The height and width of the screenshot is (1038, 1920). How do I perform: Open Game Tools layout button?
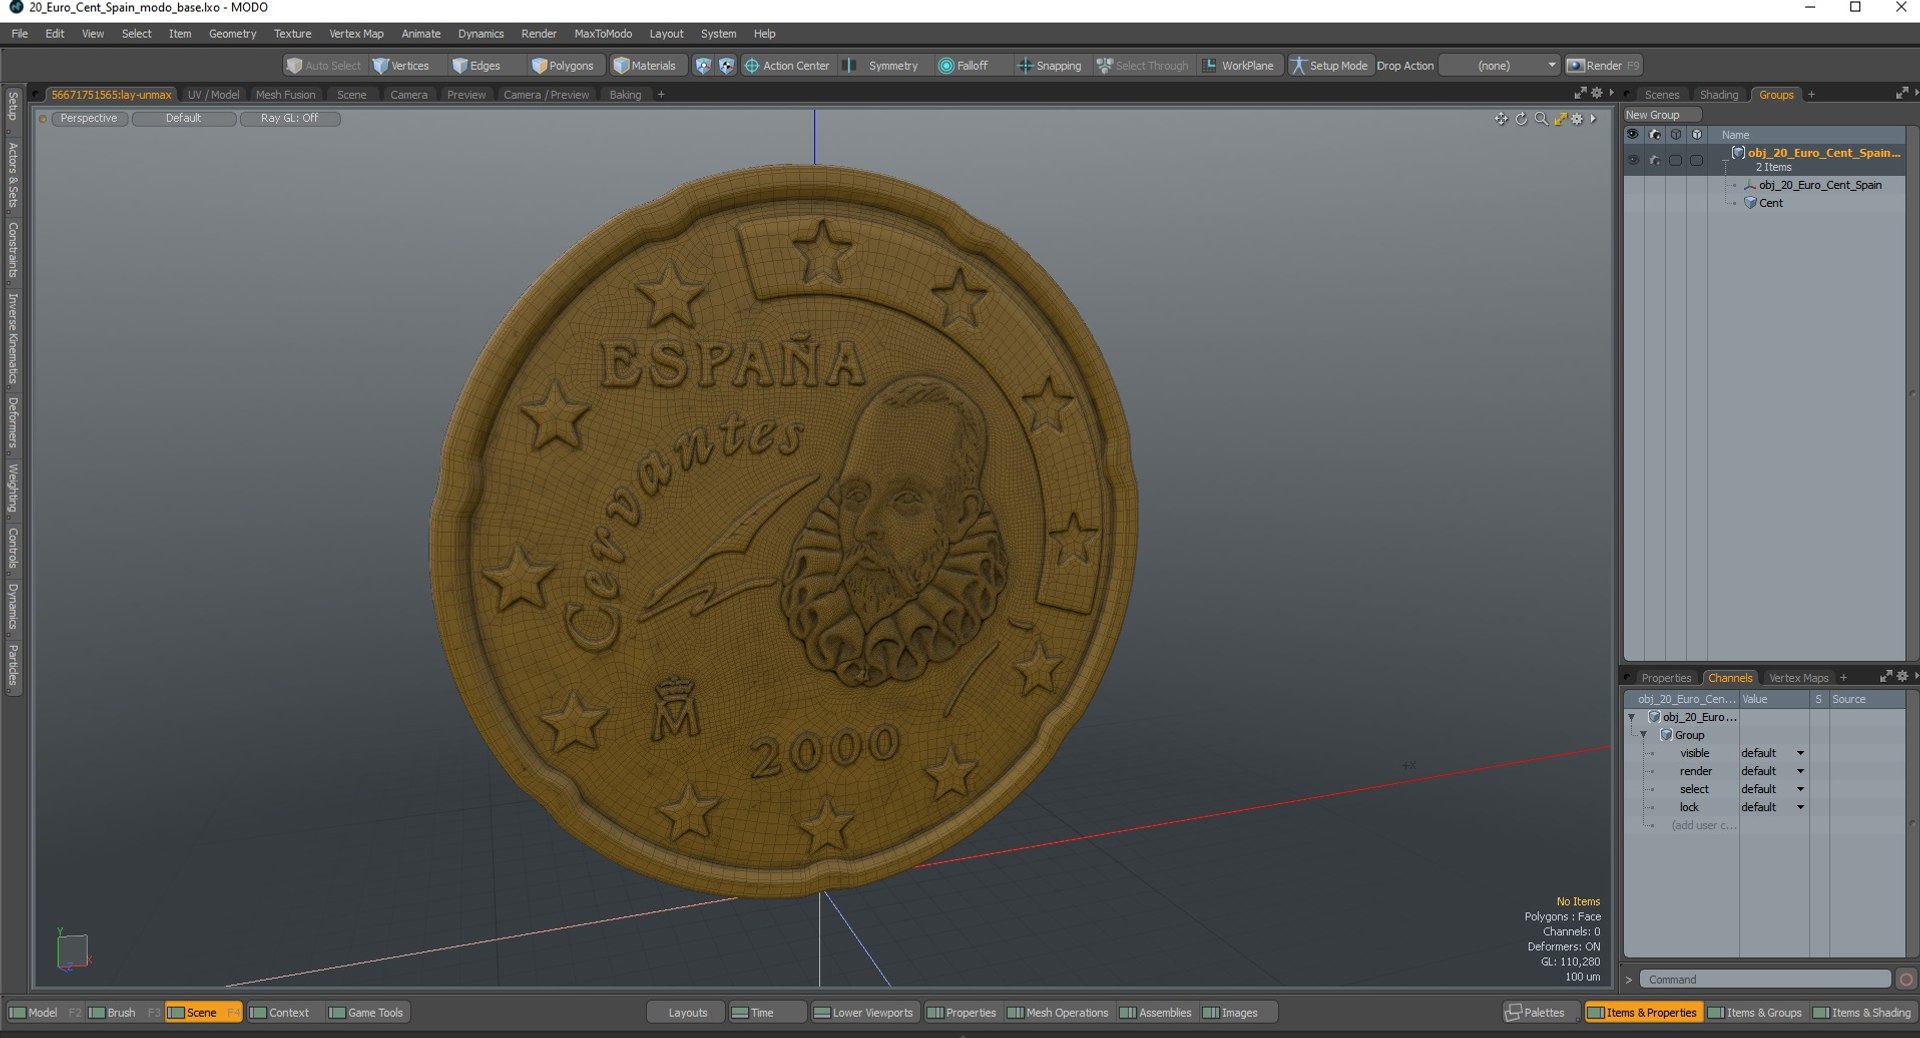click(x=366, y=1013)
